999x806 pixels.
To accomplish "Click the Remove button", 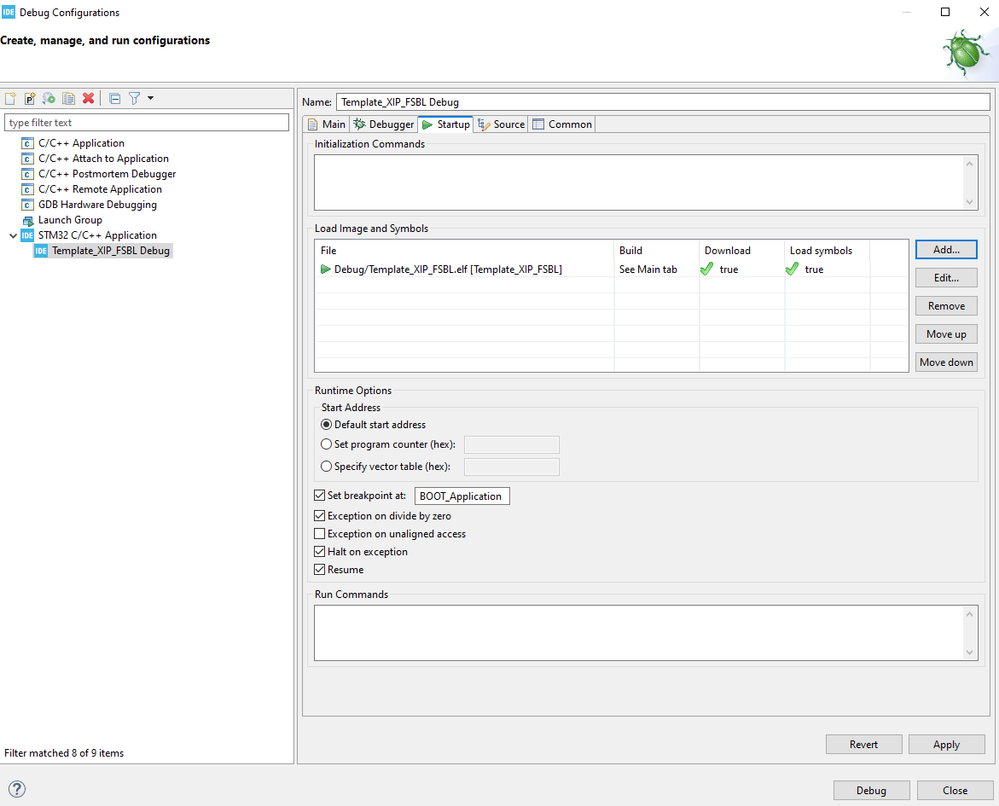I will 946,306.
